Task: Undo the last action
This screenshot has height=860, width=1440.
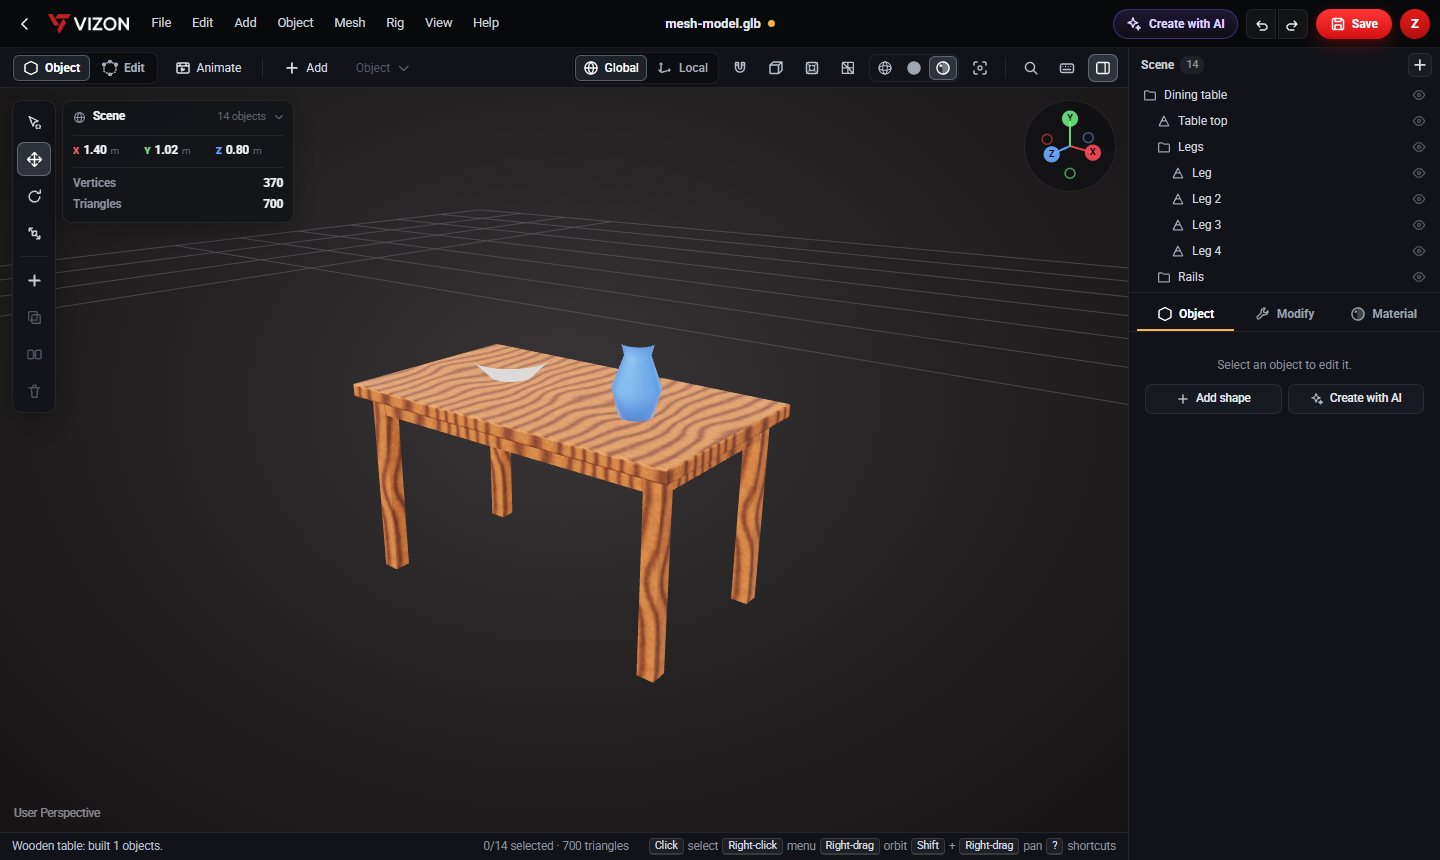Action: click(x=1262, y=24)
